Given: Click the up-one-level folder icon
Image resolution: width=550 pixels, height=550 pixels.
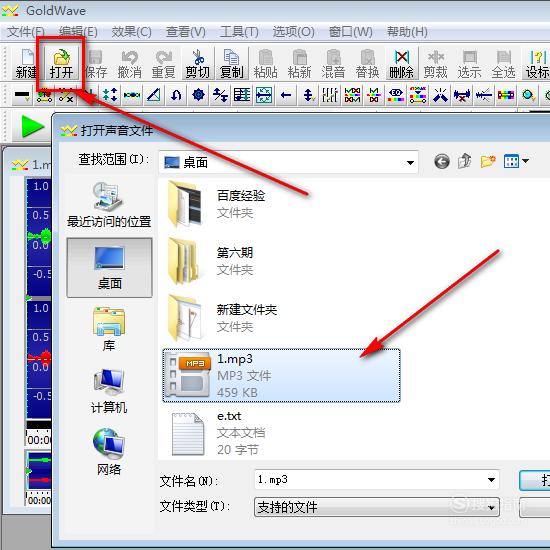Looking at the screenshot, I should [464, 161].
